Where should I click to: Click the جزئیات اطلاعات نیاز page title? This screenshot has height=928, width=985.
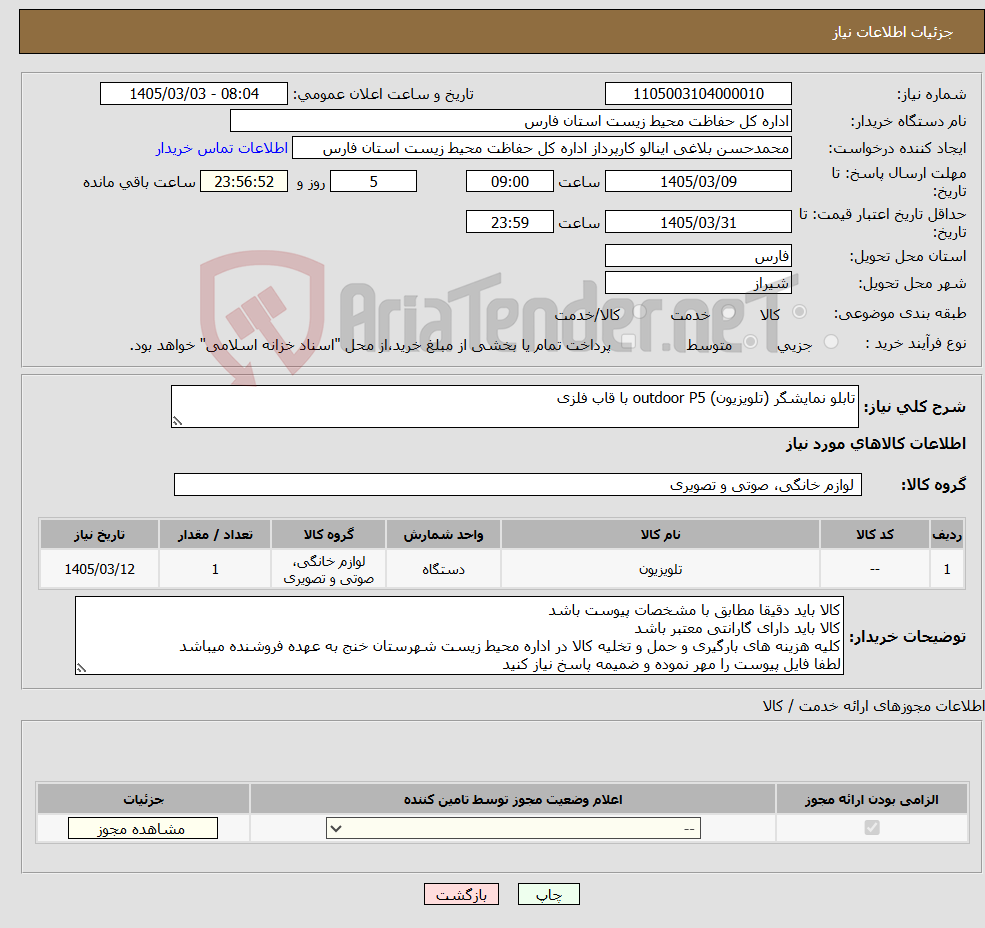click(x=893, y=32)
